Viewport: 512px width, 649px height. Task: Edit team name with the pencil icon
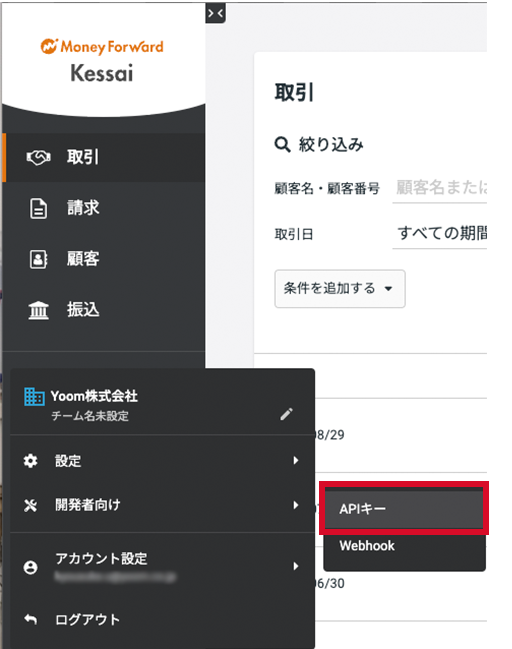[286, 414]
